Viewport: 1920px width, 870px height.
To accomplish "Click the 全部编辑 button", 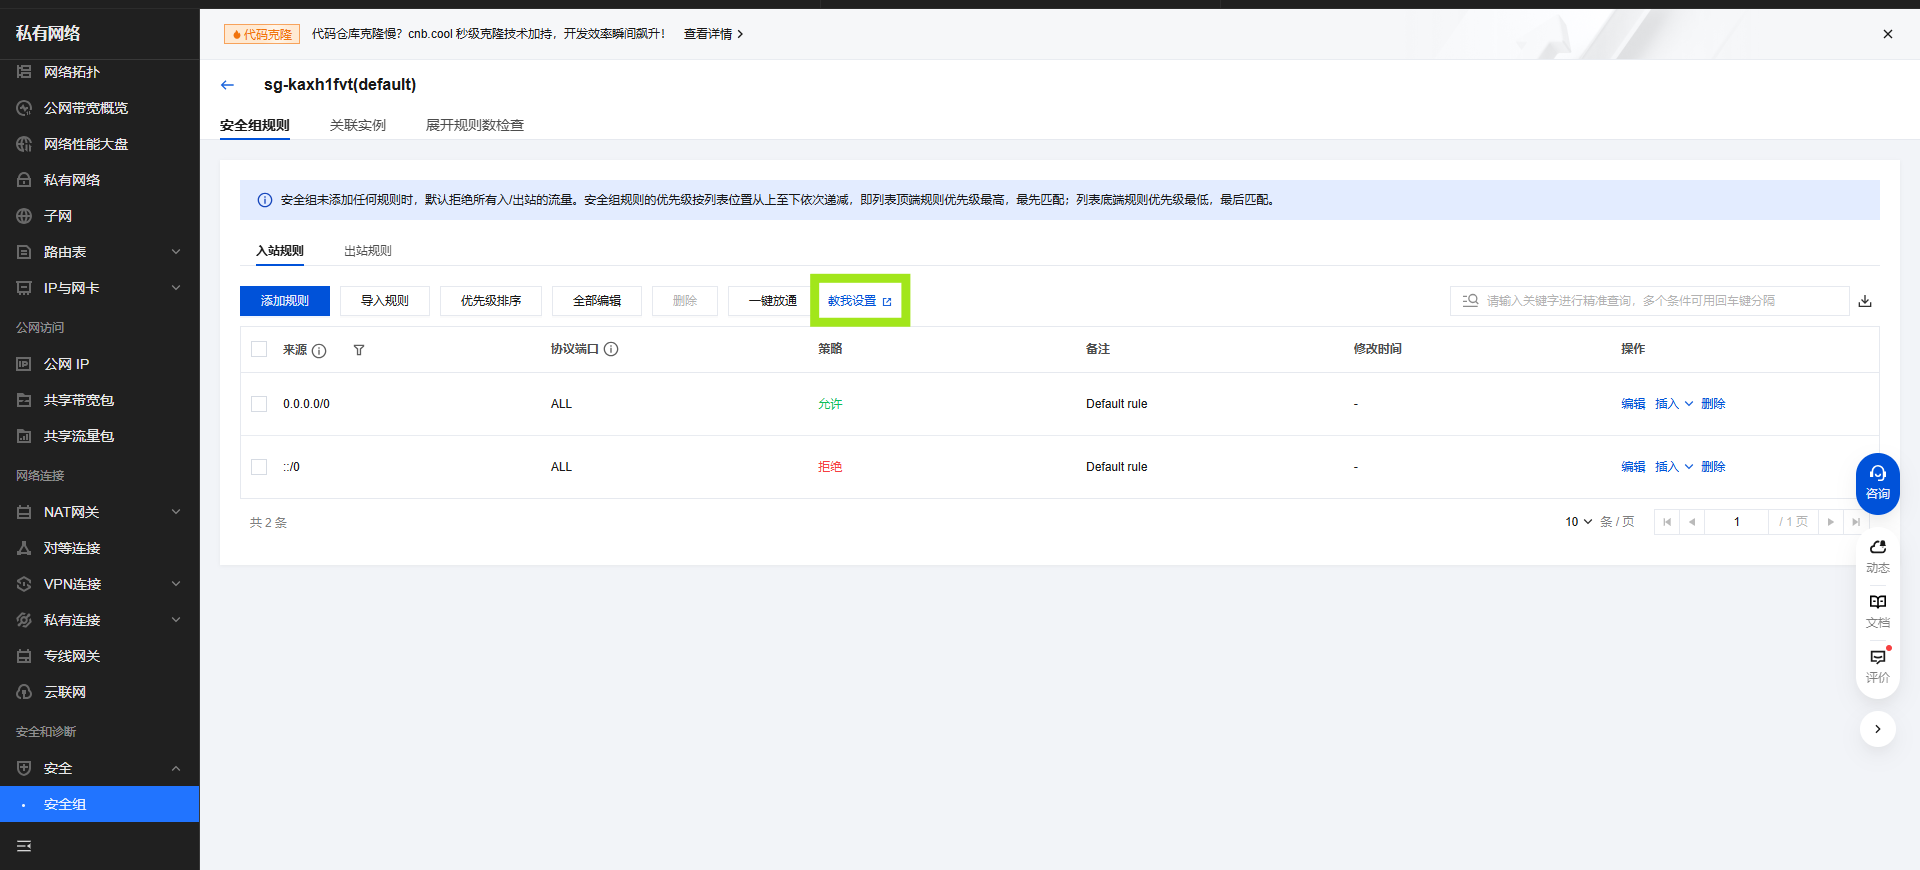I will (597, 301).
